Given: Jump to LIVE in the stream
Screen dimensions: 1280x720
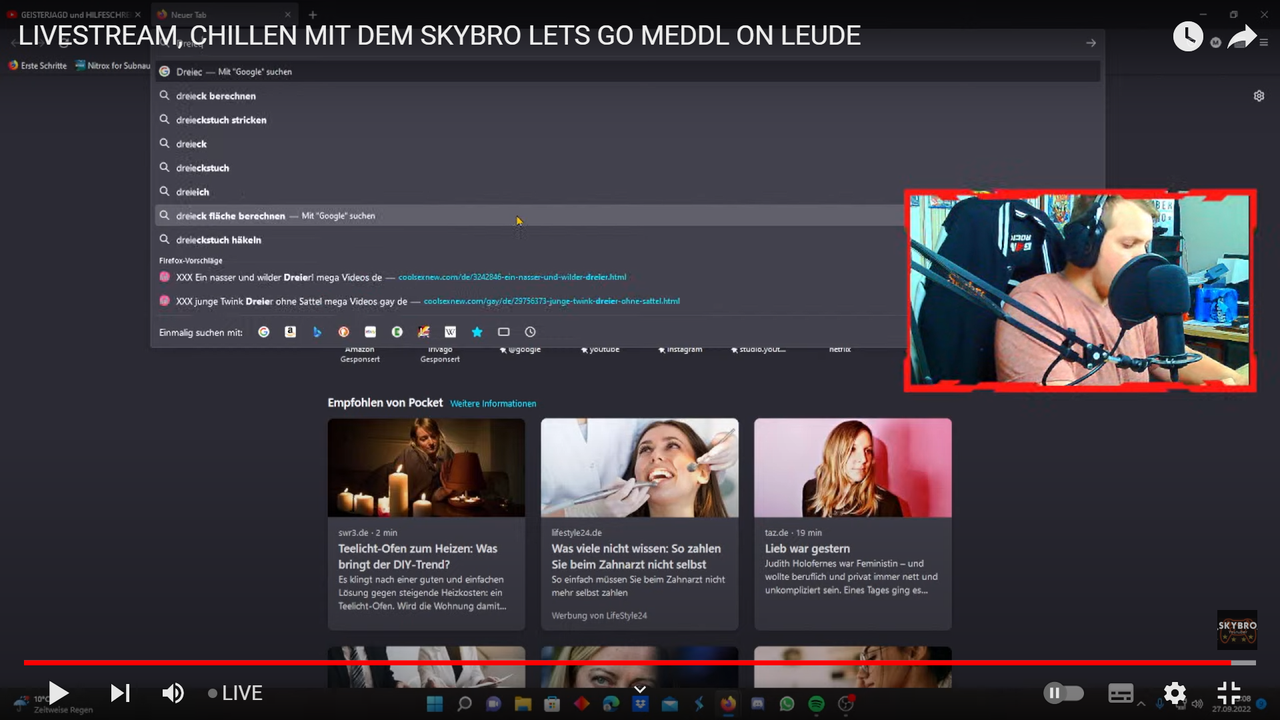Looking at the screenshot, I should (235, 693).
